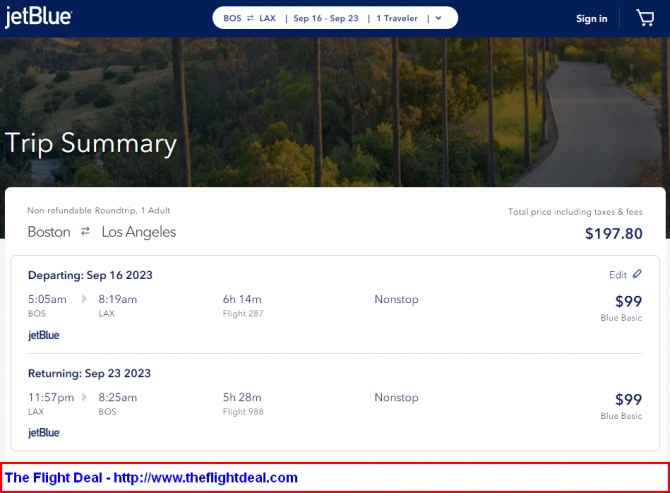Click 8:25am arrival time

click(118, 397)
